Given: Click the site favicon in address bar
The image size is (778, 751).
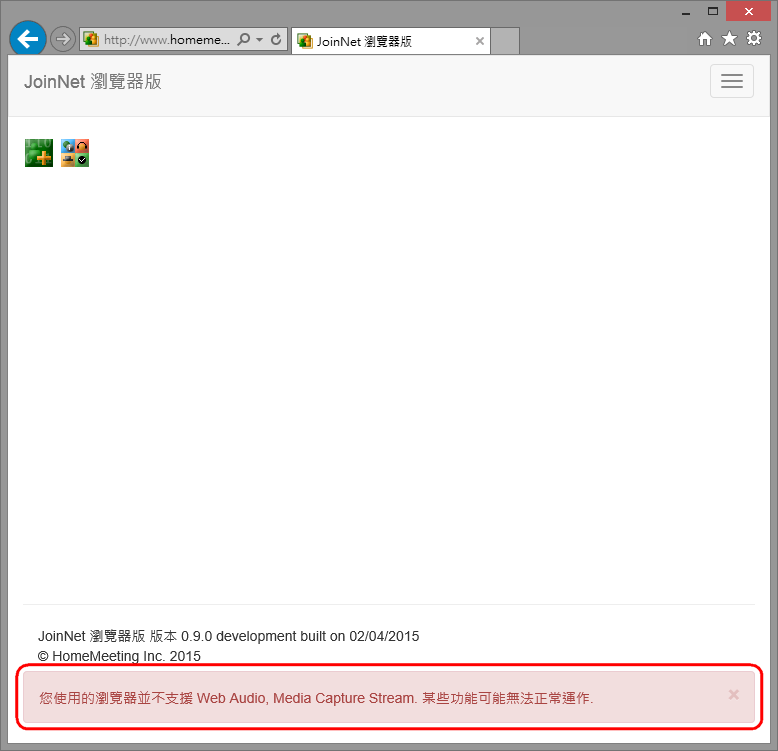Looking at the screenshot, I should click(x=91, y=39).
